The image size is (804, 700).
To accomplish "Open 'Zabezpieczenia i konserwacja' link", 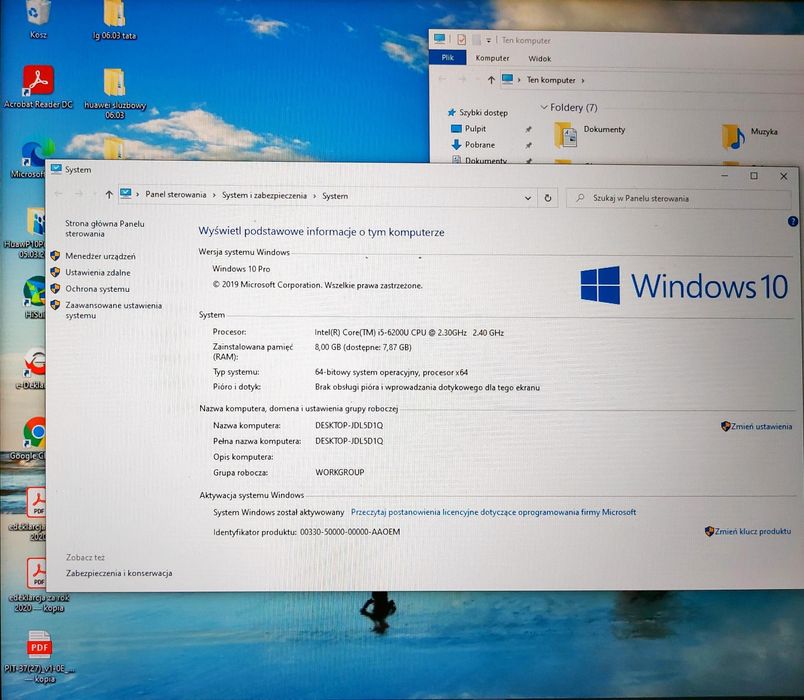I will 119,573.
